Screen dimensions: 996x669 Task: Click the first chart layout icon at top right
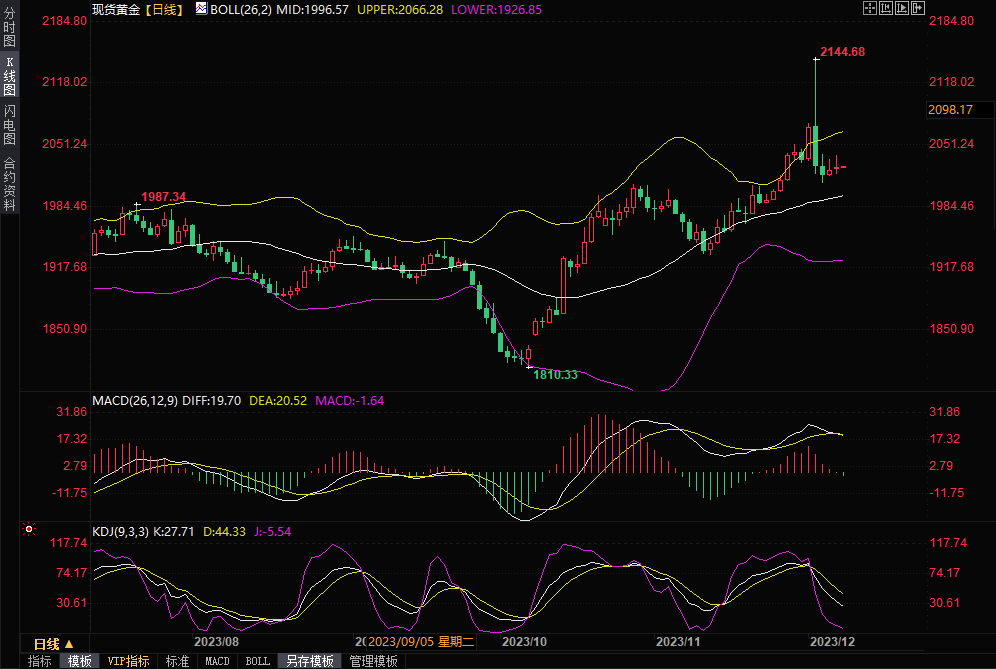869,8
